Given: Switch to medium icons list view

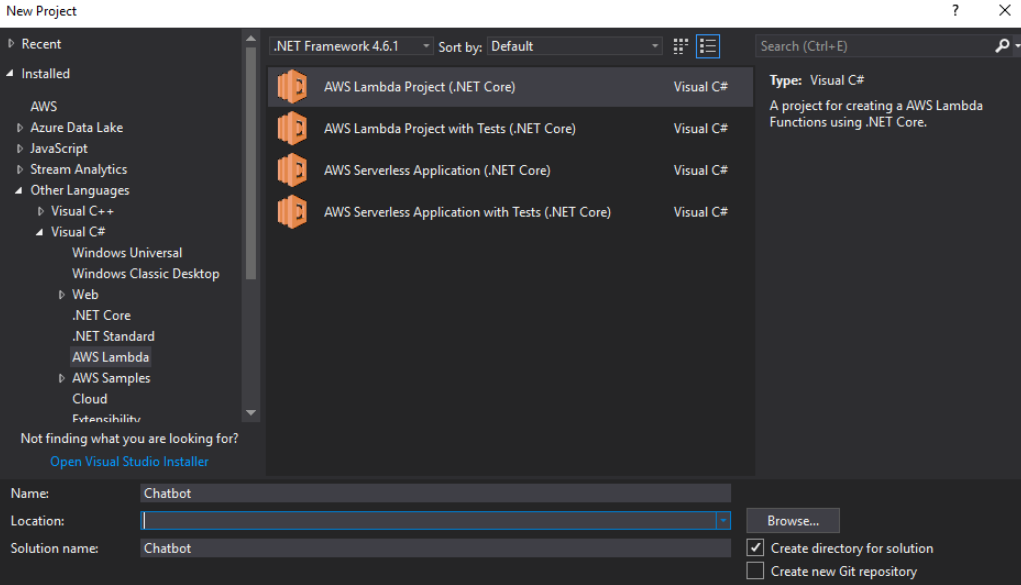Looking at the screenshot, I should (708, 46).
